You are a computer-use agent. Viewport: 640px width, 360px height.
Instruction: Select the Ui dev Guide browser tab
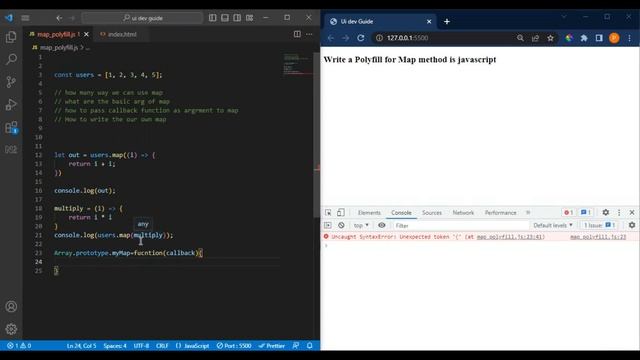[380, 21]
